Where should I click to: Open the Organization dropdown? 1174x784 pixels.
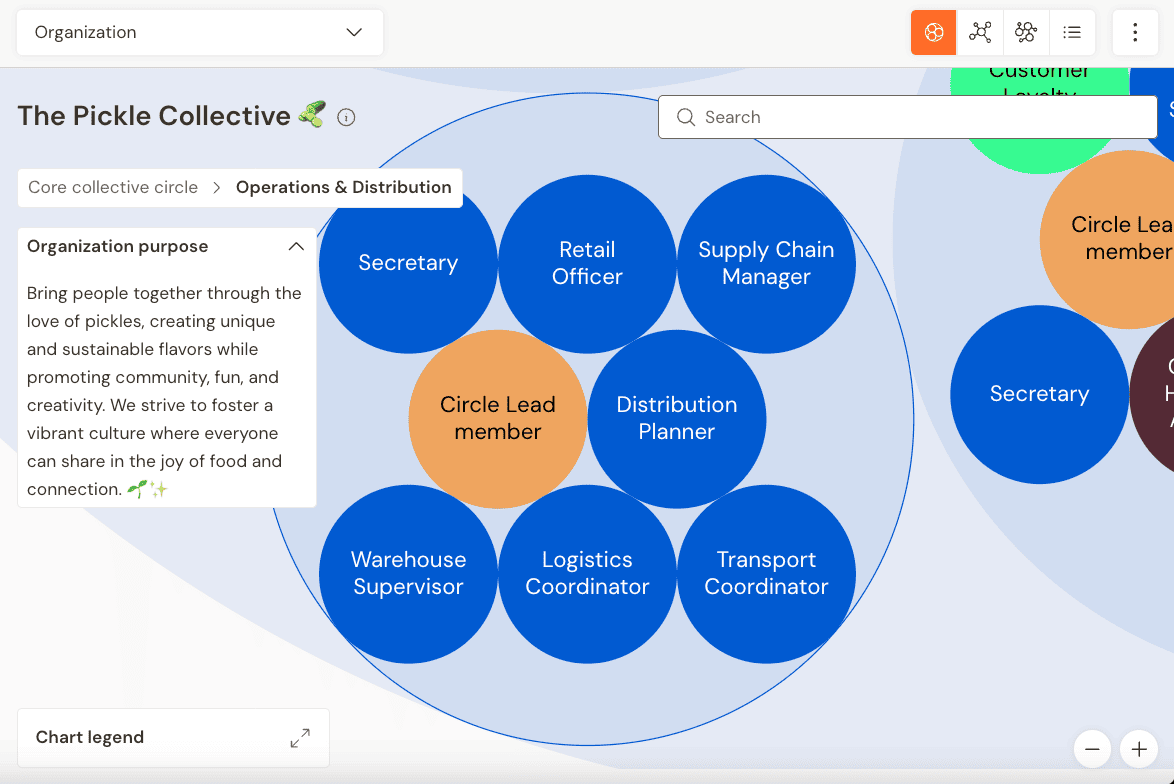click(x=200, y=32)
